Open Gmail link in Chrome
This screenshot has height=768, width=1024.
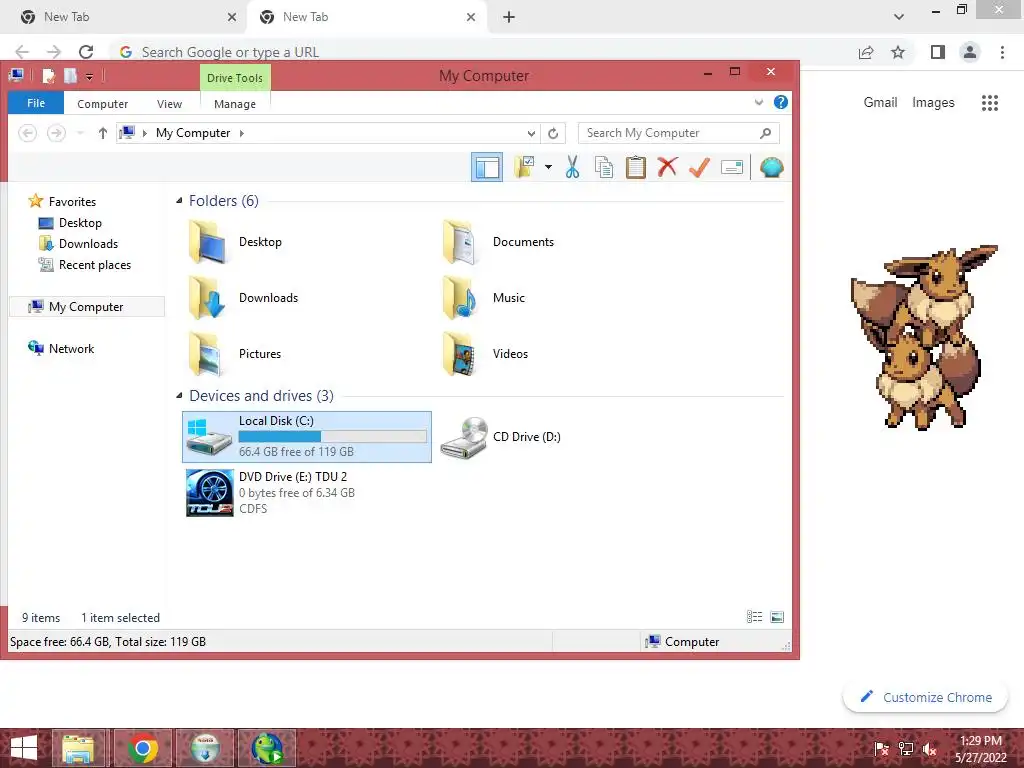pyautogui.click(x=880, y=103)
